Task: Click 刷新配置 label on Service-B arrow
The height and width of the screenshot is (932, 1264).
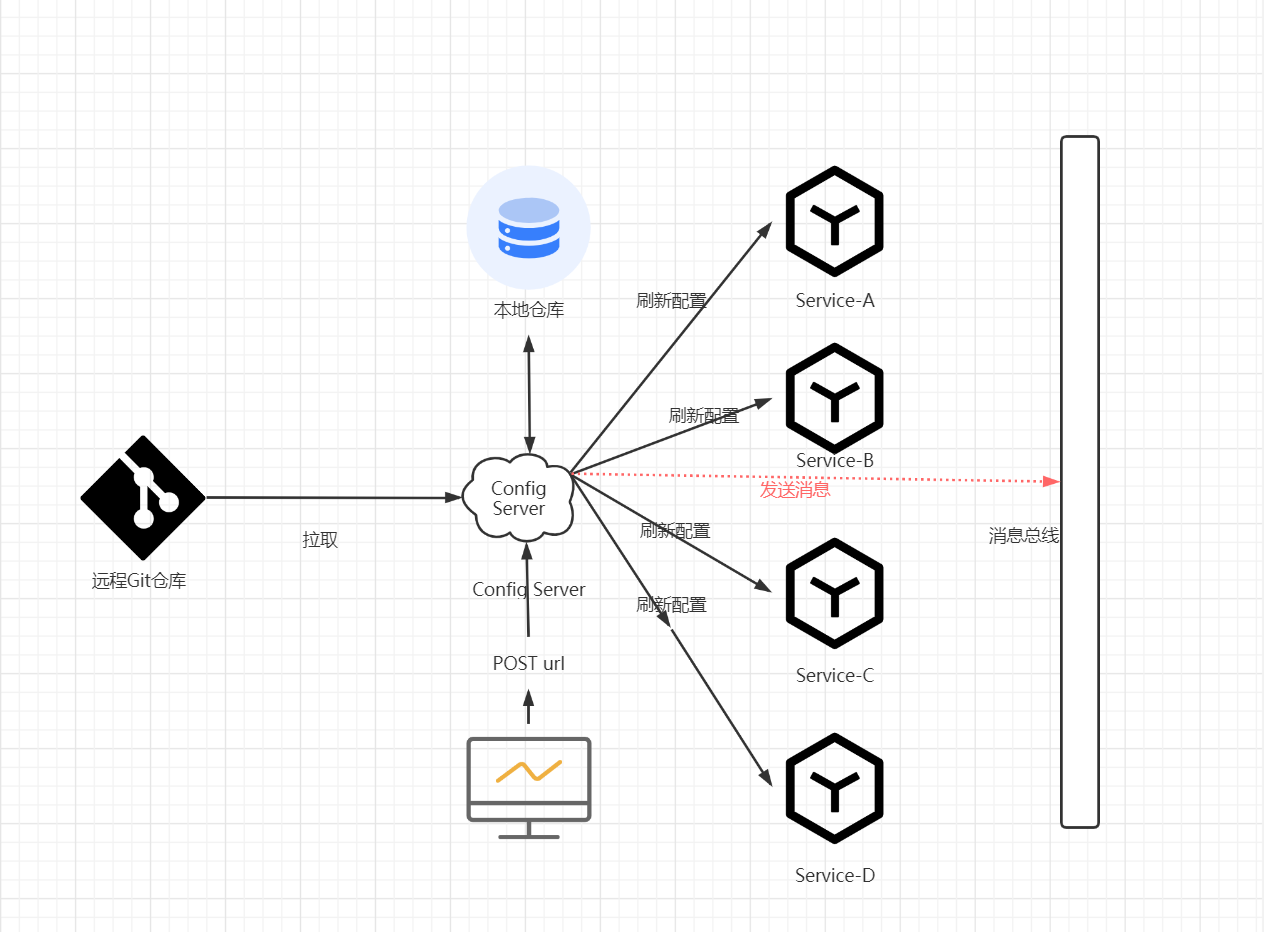Action: pos(704,416)
